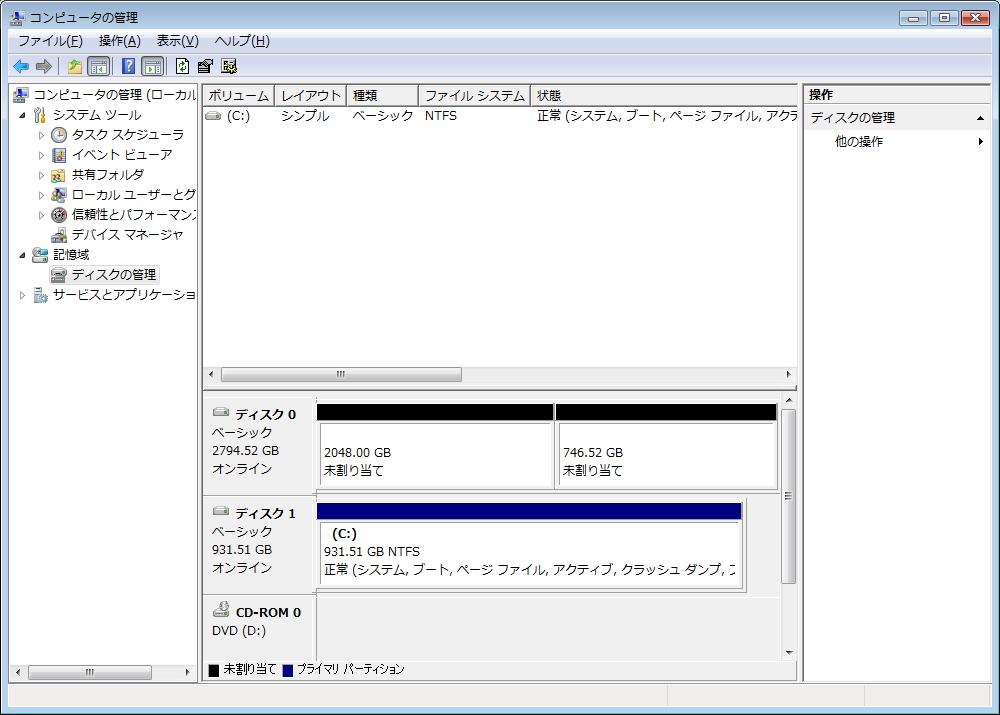Click the DVD (D:) label
This screenshot has height=715, width=1000.
tap(239, 631)
